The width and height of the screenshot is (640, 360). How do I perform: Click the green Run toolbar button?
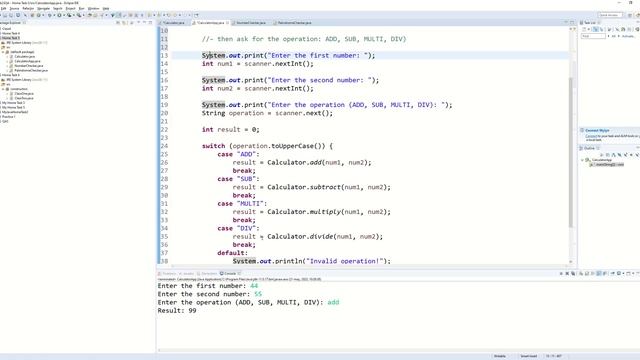point(59,15)
